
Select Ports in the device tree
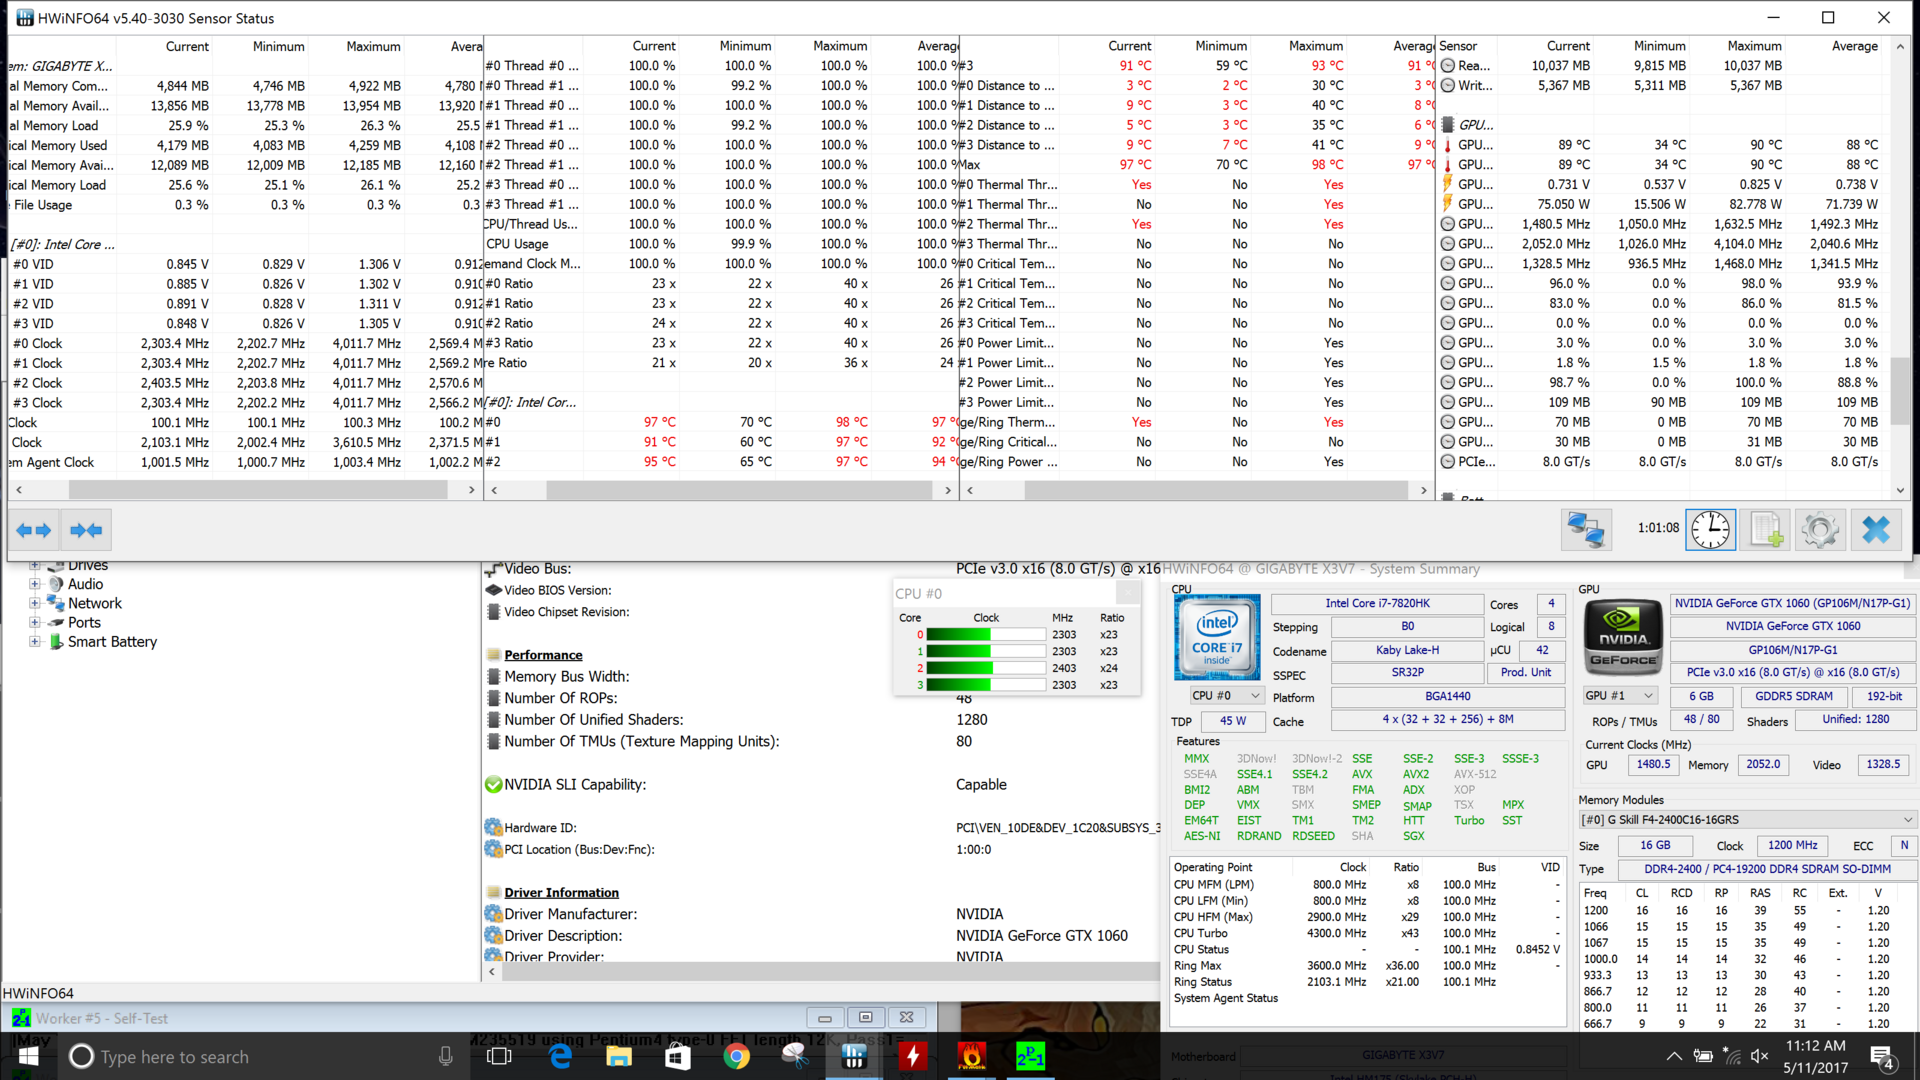(x=84, y=623)
